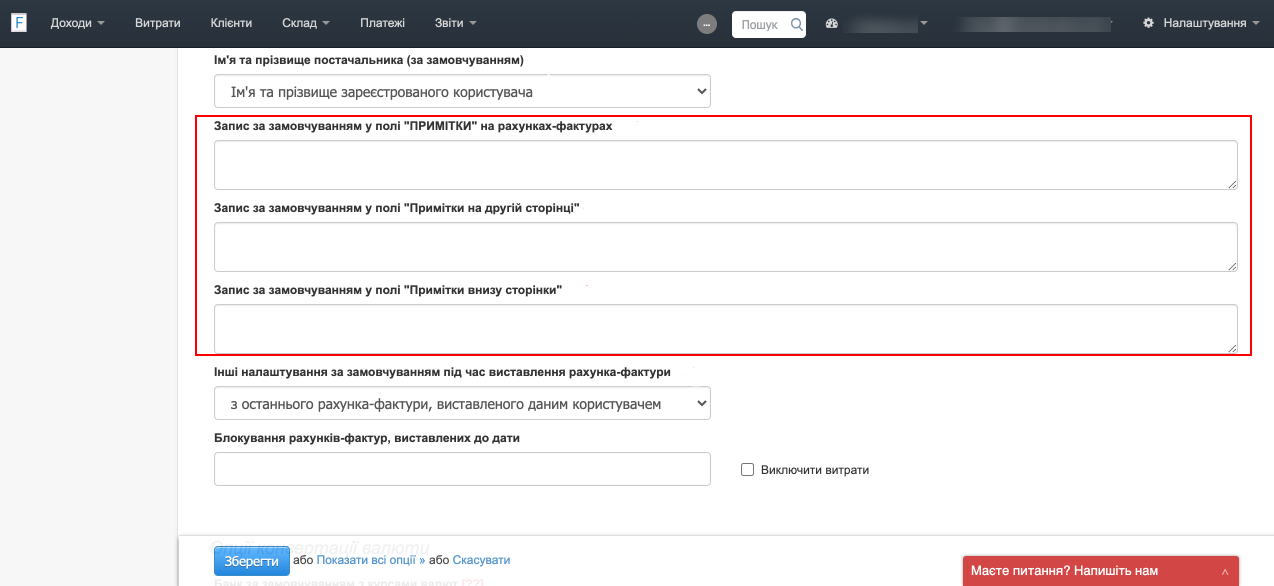Click the "ПРИМІТКИ" default note text area
Image resolution: width=1274 pixels, height=586 pixels.
pos(725,165)
